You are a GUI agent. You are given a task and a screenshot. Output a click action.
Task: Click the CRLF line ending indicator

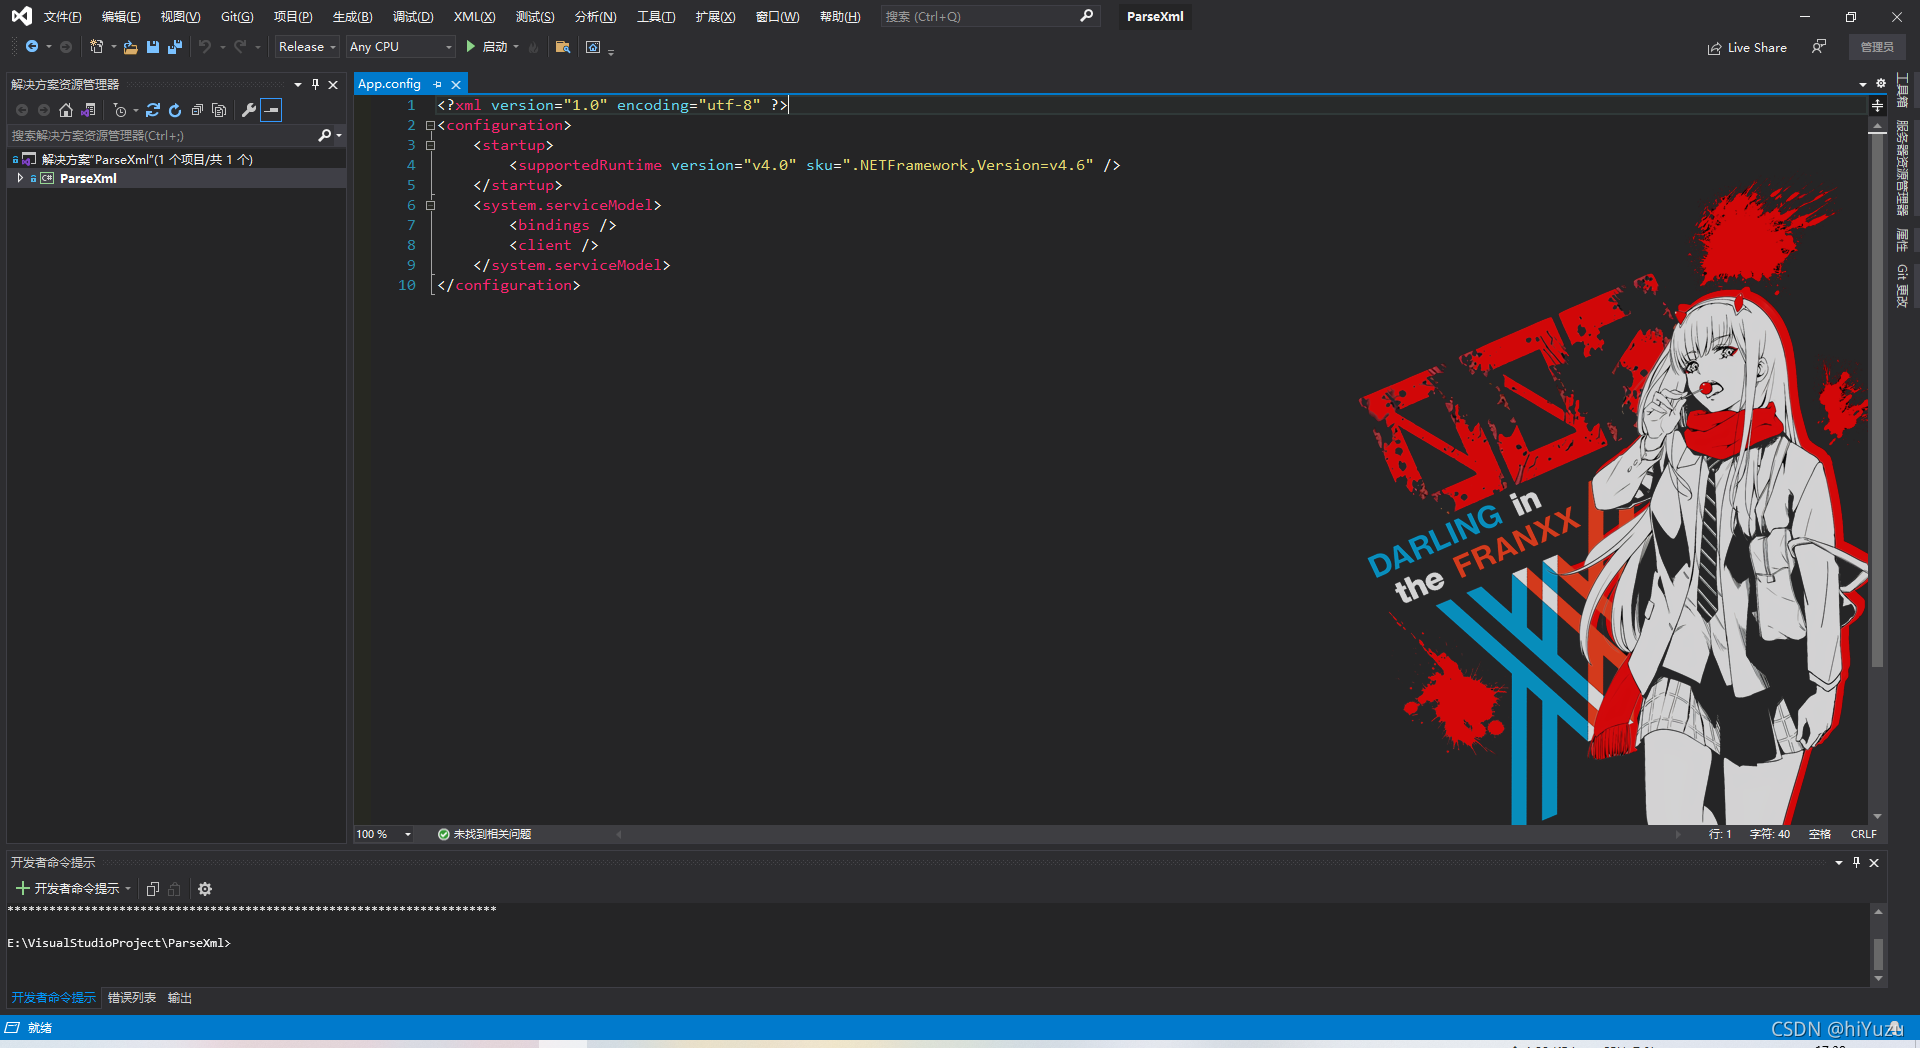pyautogui.click(x=1863, y=834)
